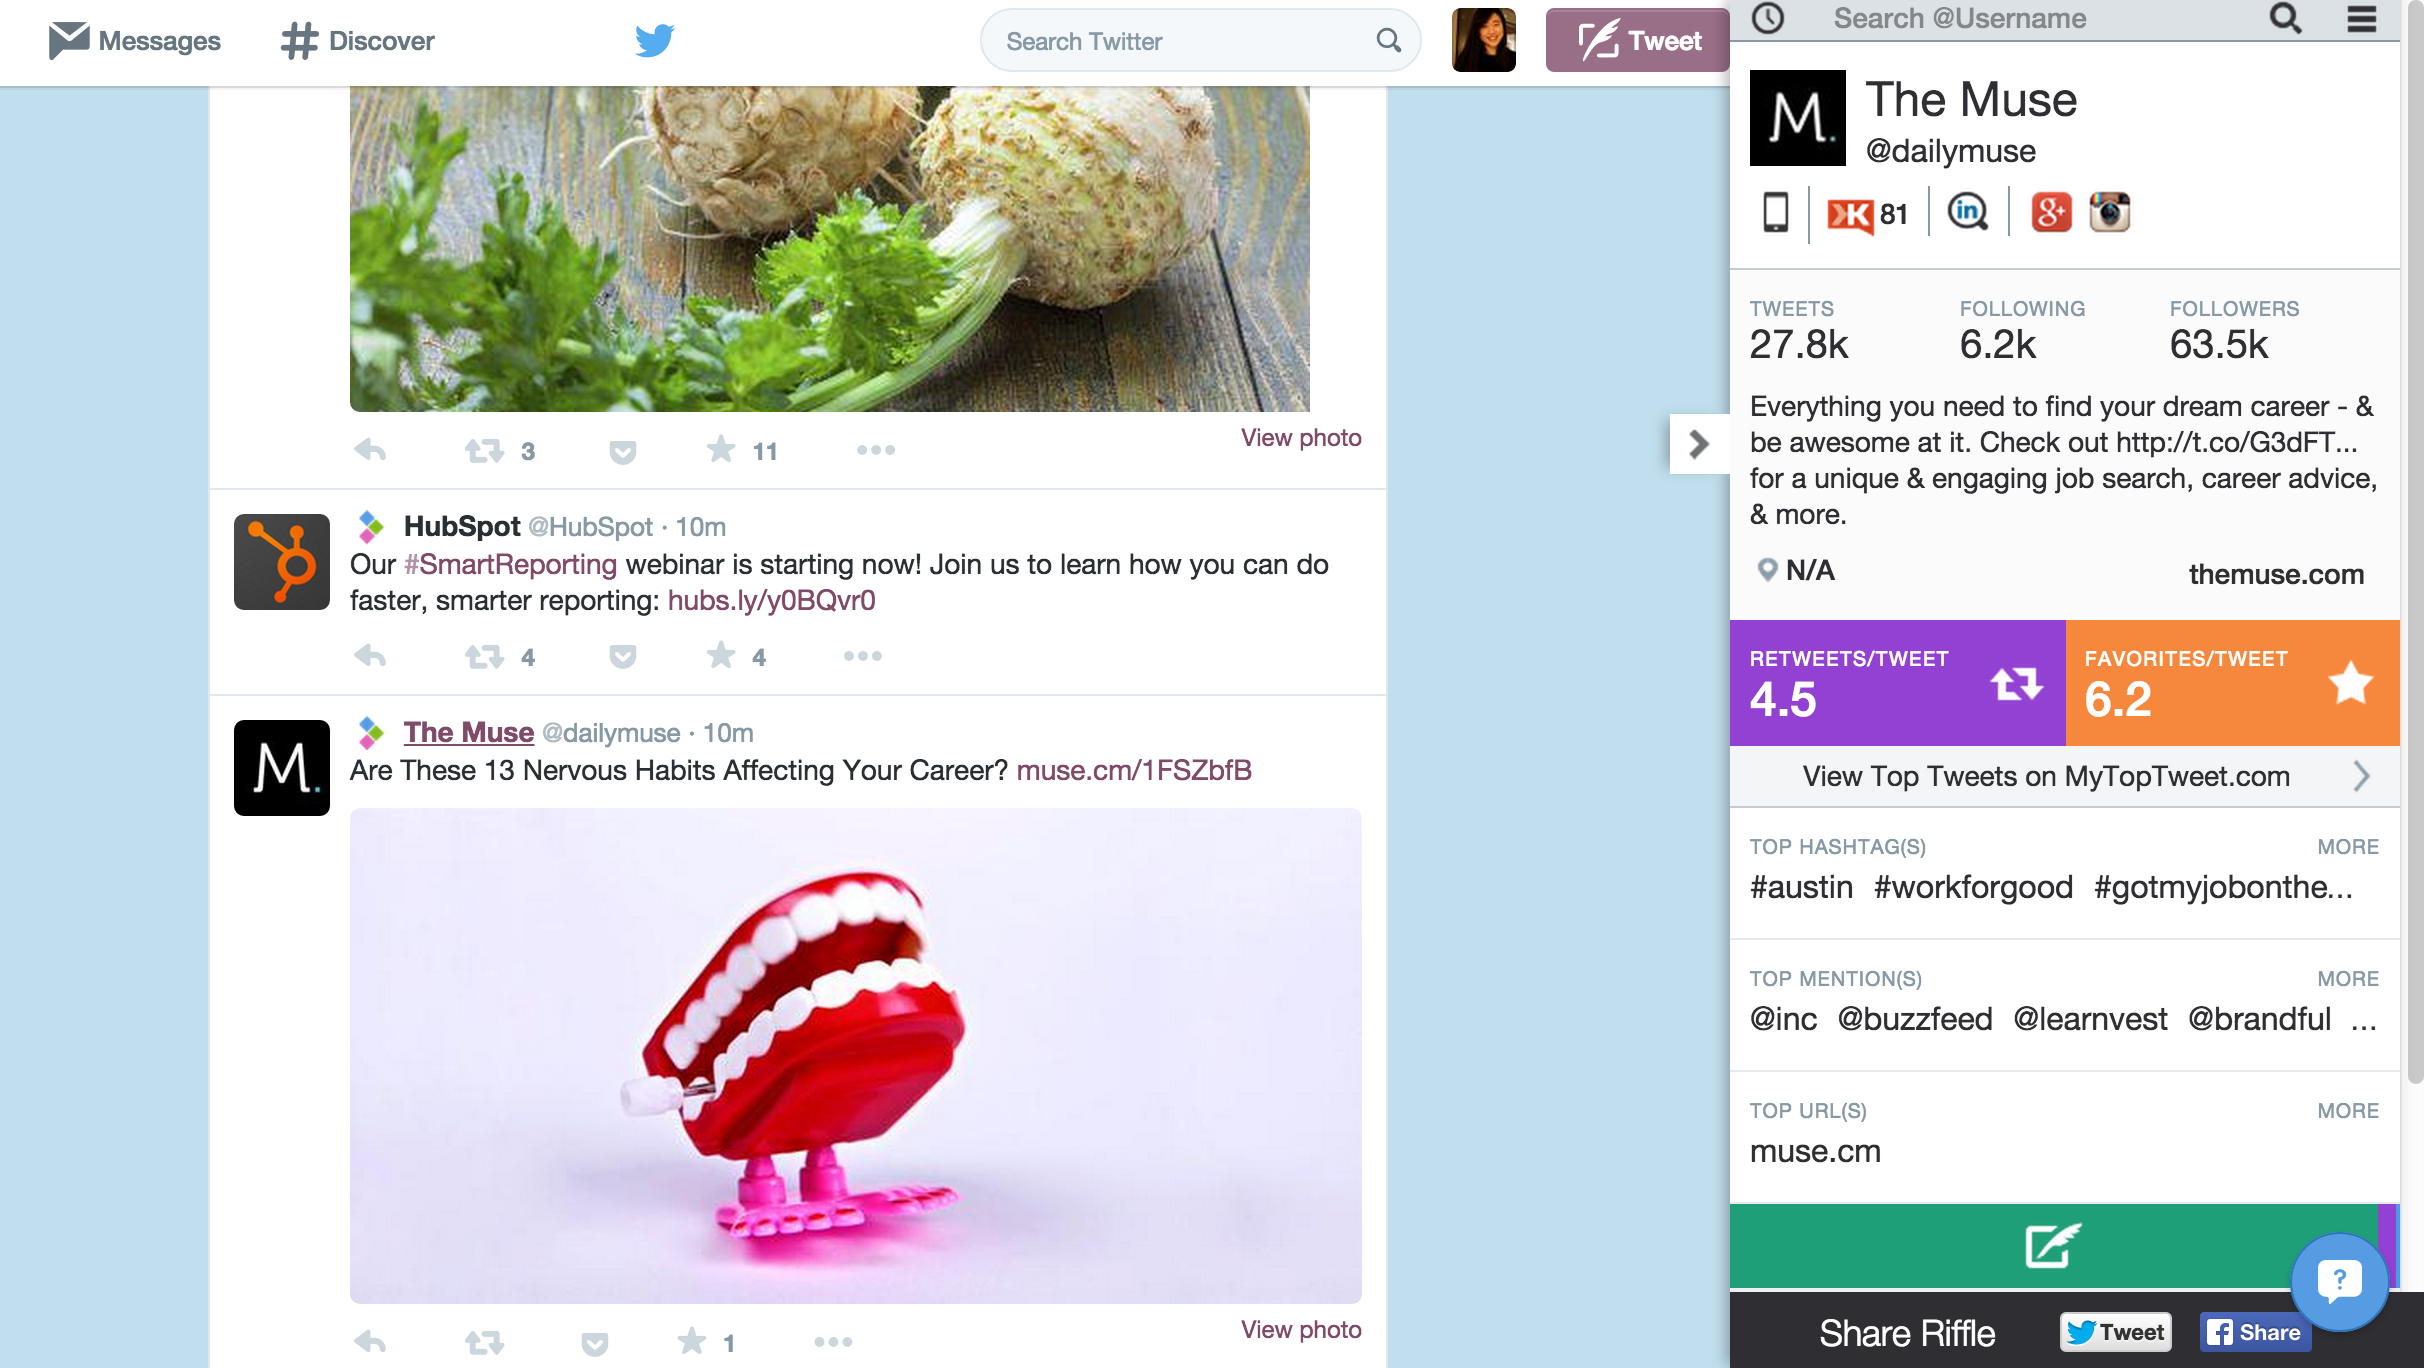
Task: Click the #gotmyjobonthe... hashtag
Action: [2223, 887]
